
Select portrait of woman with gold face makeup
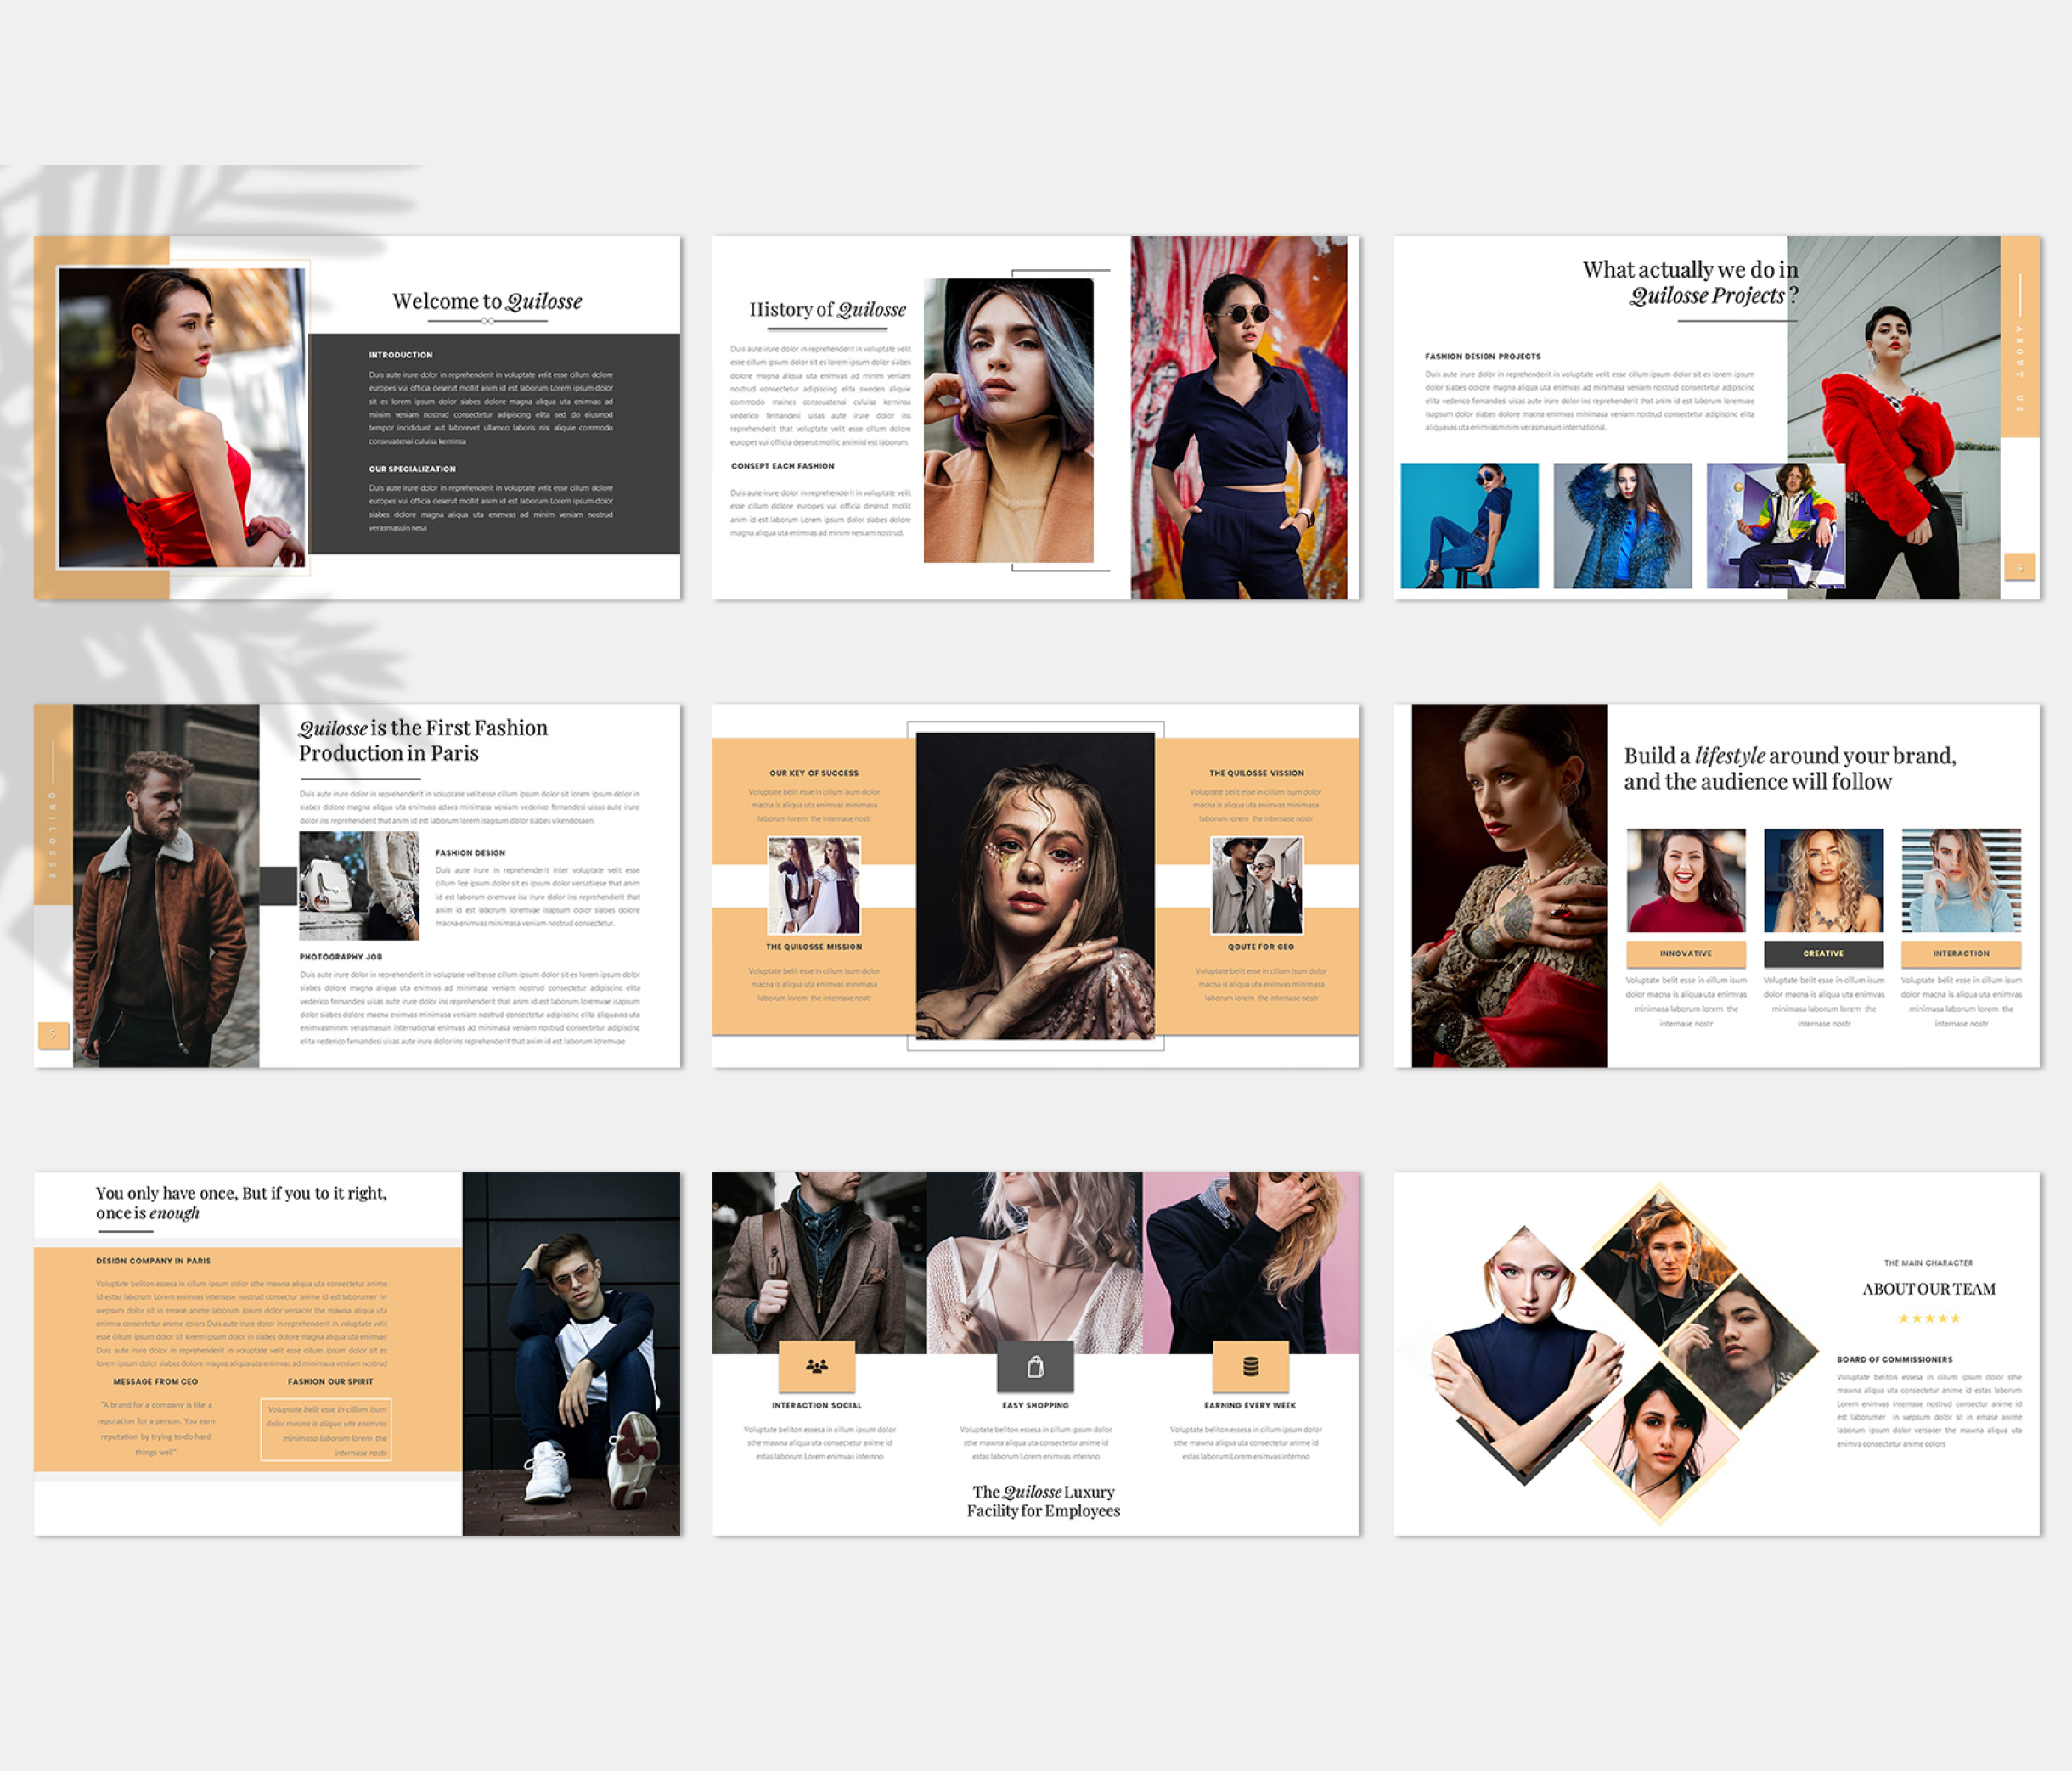(x=1035, y=886)
